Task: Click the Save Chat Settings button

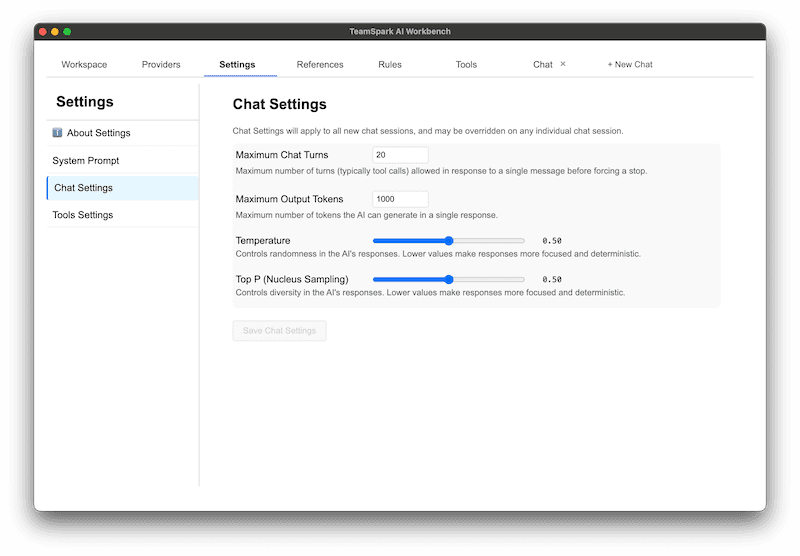Action: tap(280, 331)
